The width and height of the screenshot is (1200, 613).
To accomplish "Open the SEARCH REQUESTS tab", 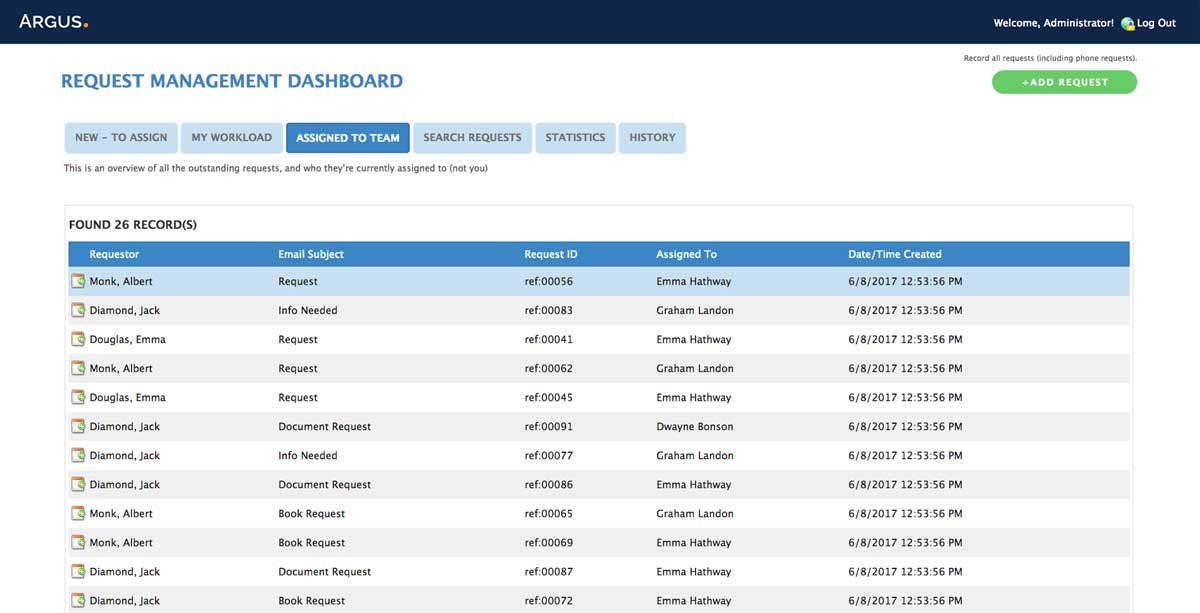I will pyautogui.click(x=472, y=137).
